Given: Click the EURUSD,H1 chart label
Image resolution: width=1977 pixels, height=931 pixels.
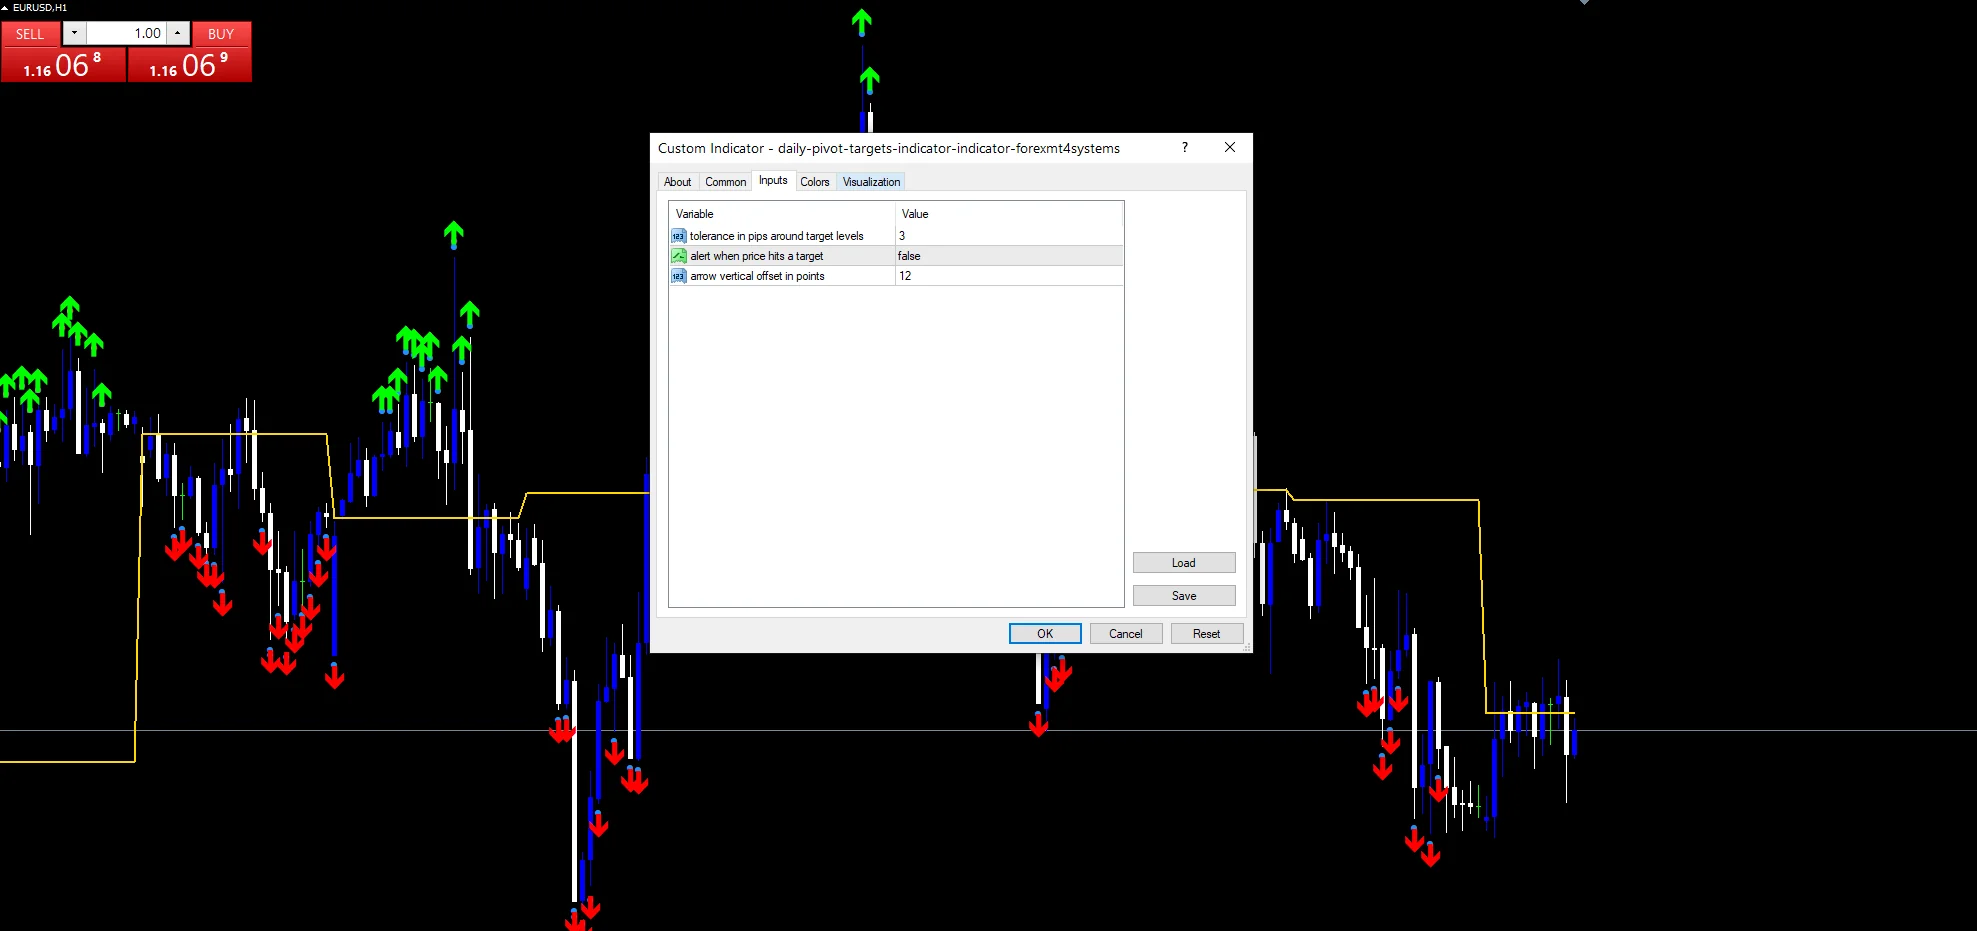Looking at the screenshot, I should point(40,7).
